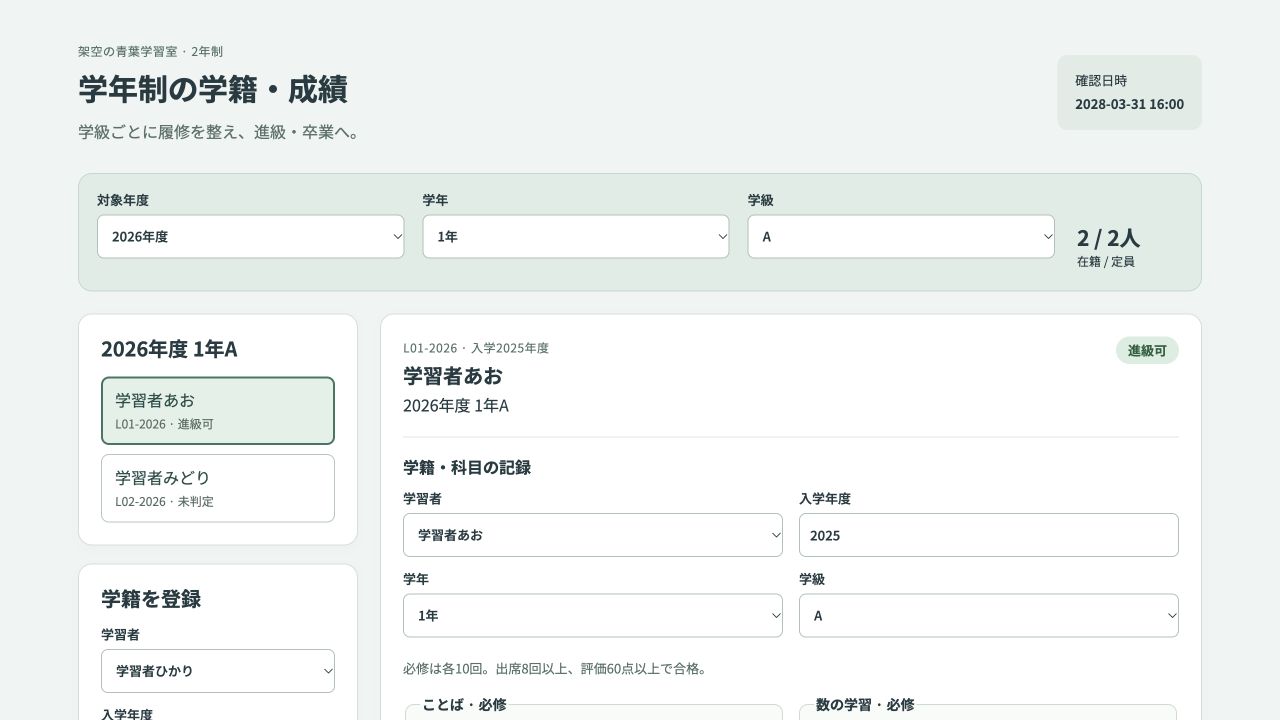The width and height of the screenshot is (1280, 720).
Task: Open the 対象年度 dropdown showing 2026年度
Action: coord(251,237)
